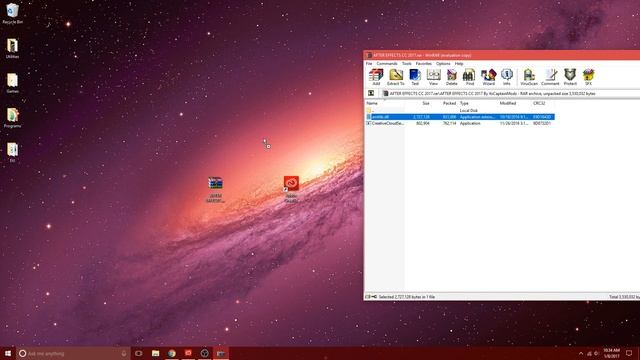
Task: Run the VirusScan toolbar icon
Action: pyautogui.click(x=529, y=77)
